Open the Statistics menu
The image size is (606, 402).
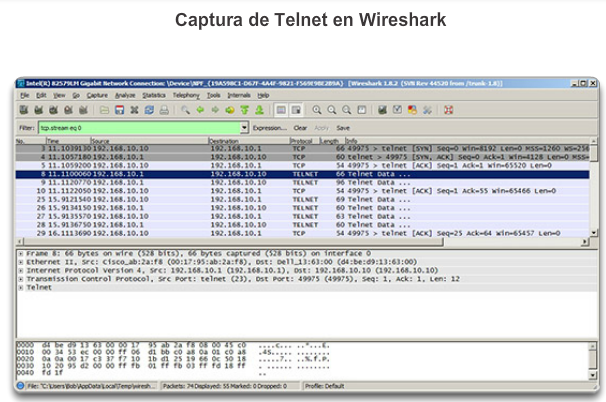tap(154, 95)
